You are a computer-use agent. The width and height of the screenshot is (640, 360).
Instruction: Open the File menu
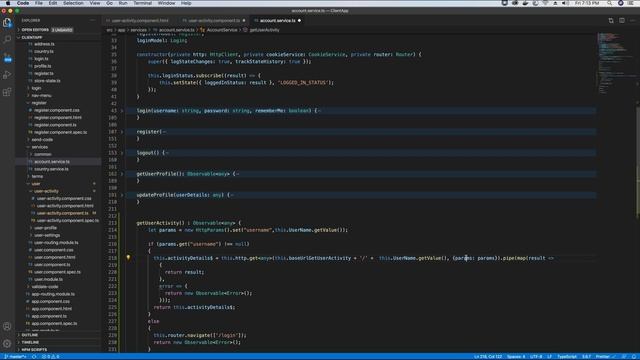coord(39,3)
